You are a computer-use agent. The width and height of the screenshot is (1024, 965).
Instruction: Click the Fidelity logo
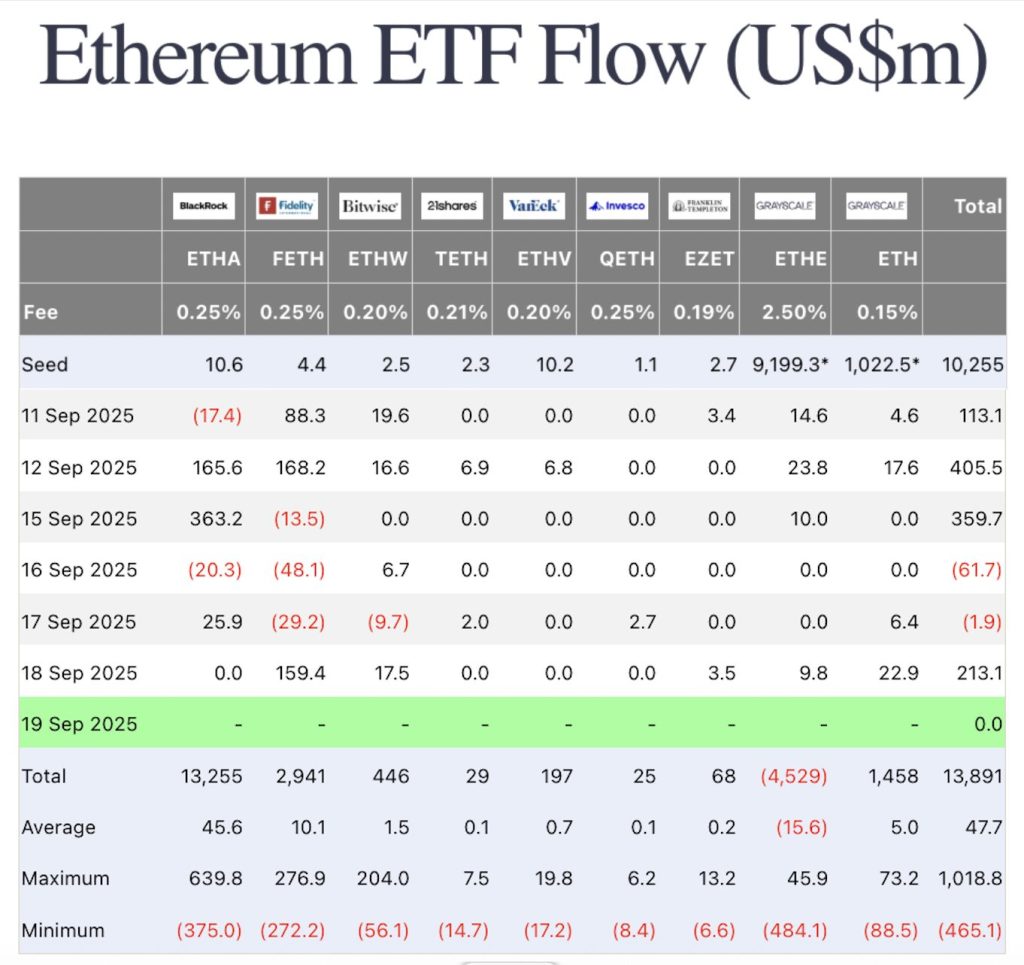(x=286, y=206)
